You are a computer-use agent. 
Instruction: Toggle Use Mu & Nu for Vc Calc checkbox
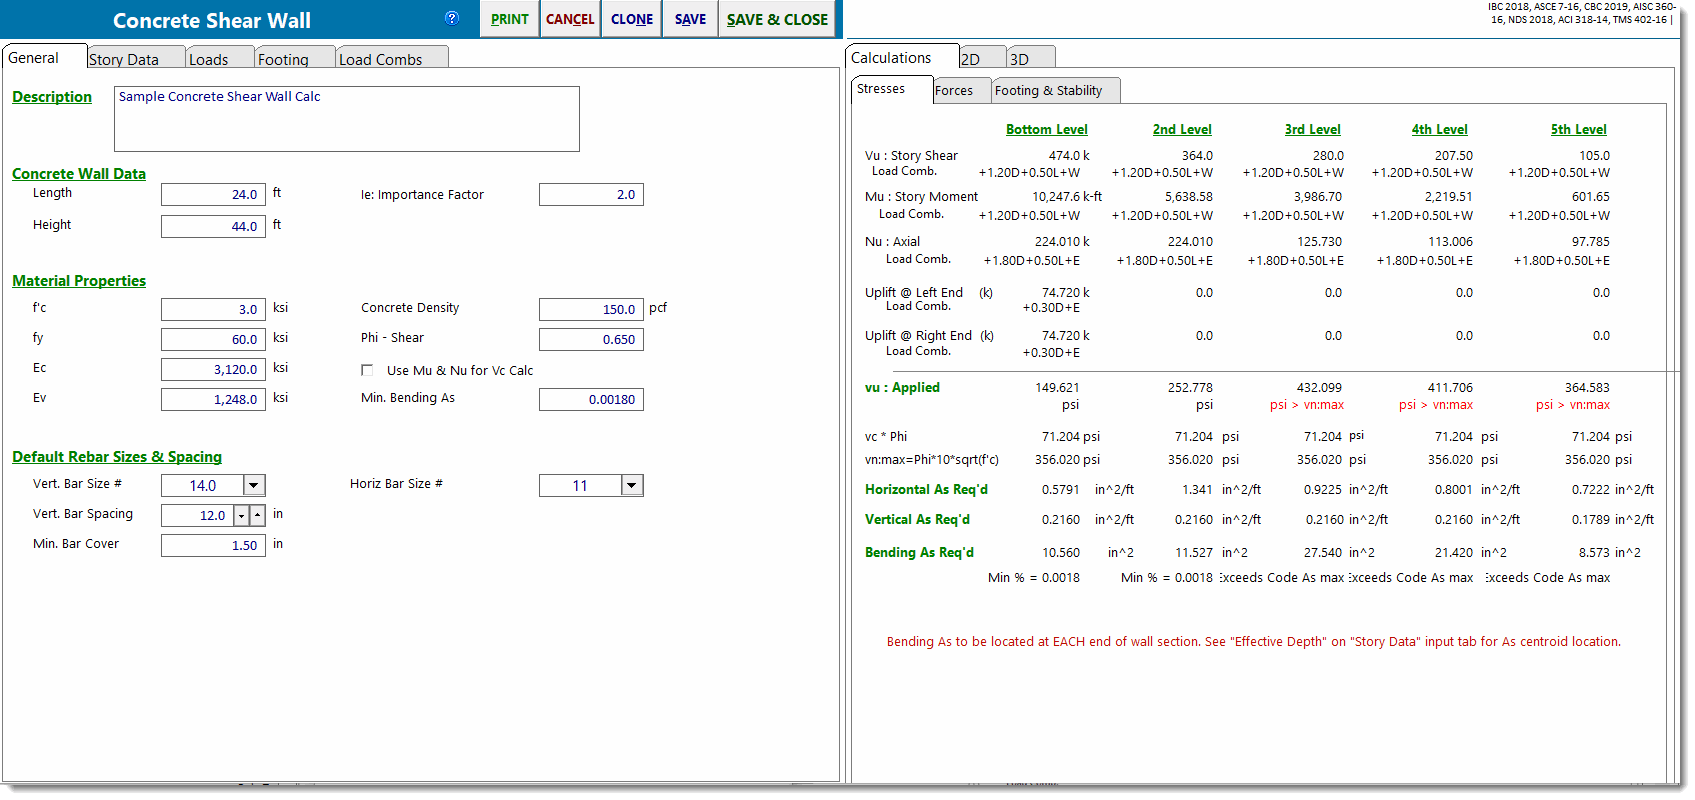click(367, 370)
